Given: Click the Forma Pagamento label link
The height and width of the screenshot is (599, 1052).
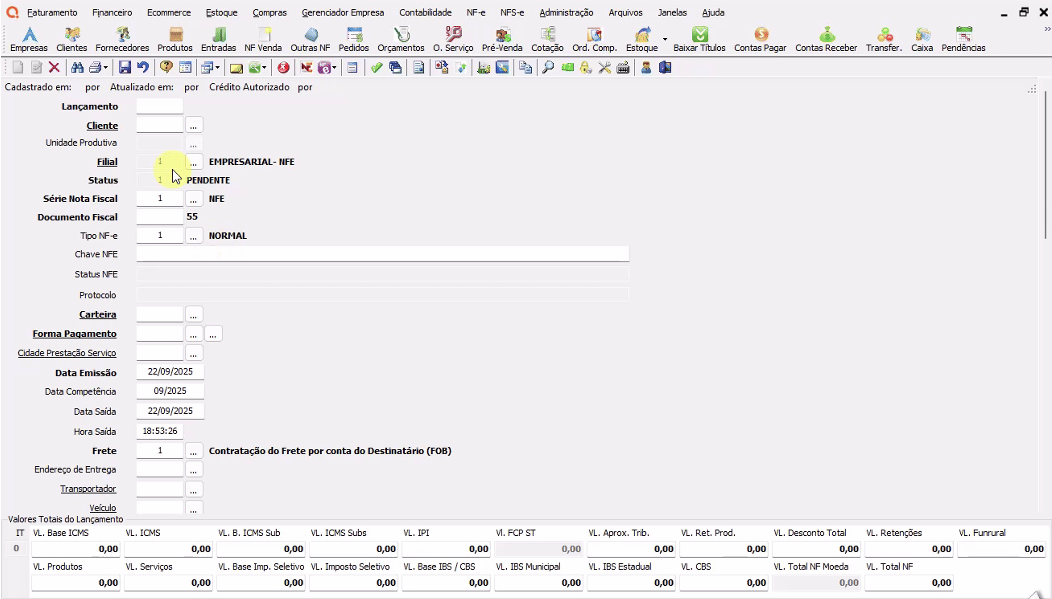Looking at the screenshot, I should [74, 334].
